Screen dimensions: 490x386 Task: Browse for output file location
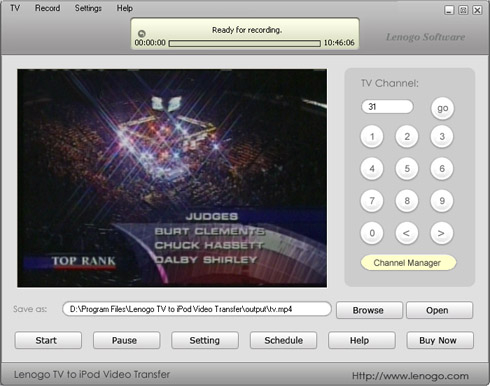pyautogui.click(x=369, y=310)
